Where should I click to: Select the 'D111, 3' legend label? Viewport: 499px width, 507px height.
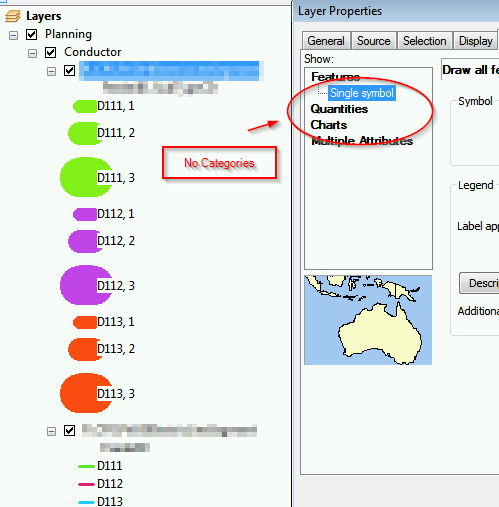click(116, 178)
